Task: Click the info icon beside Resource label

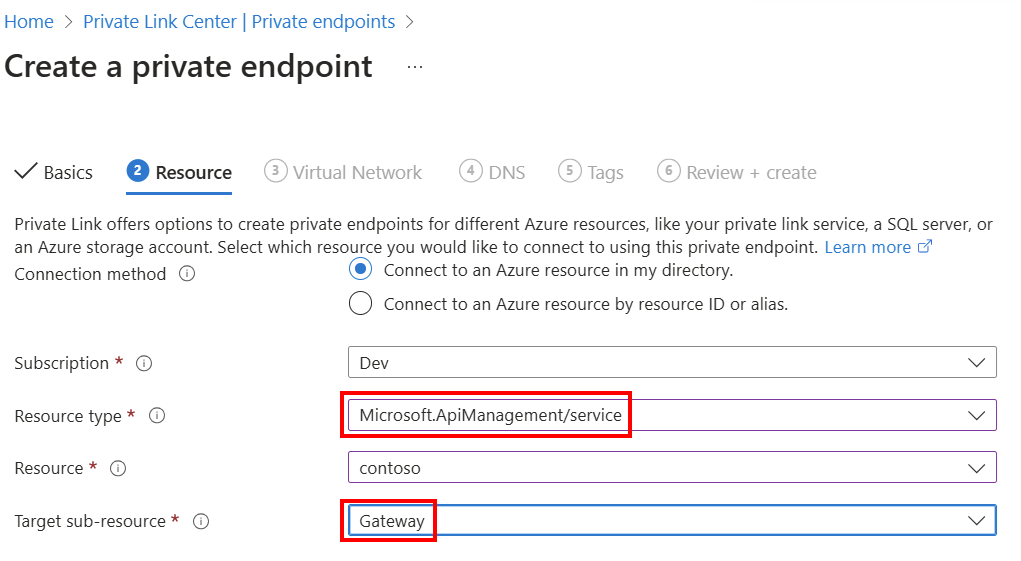Action: point(118,468)
